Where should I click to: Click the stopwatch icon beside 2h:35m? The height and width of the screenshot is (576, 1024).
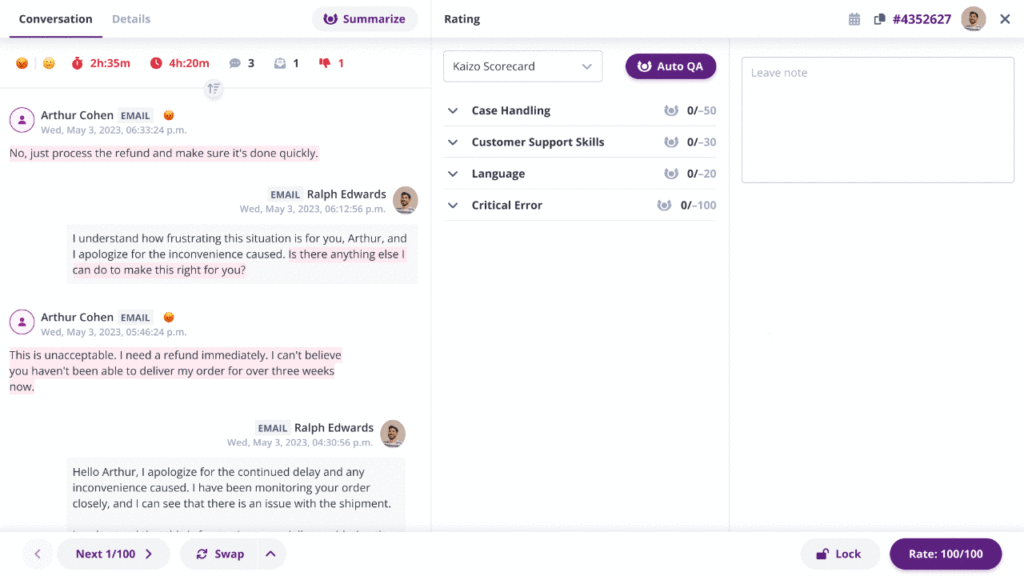pos(77,63)
